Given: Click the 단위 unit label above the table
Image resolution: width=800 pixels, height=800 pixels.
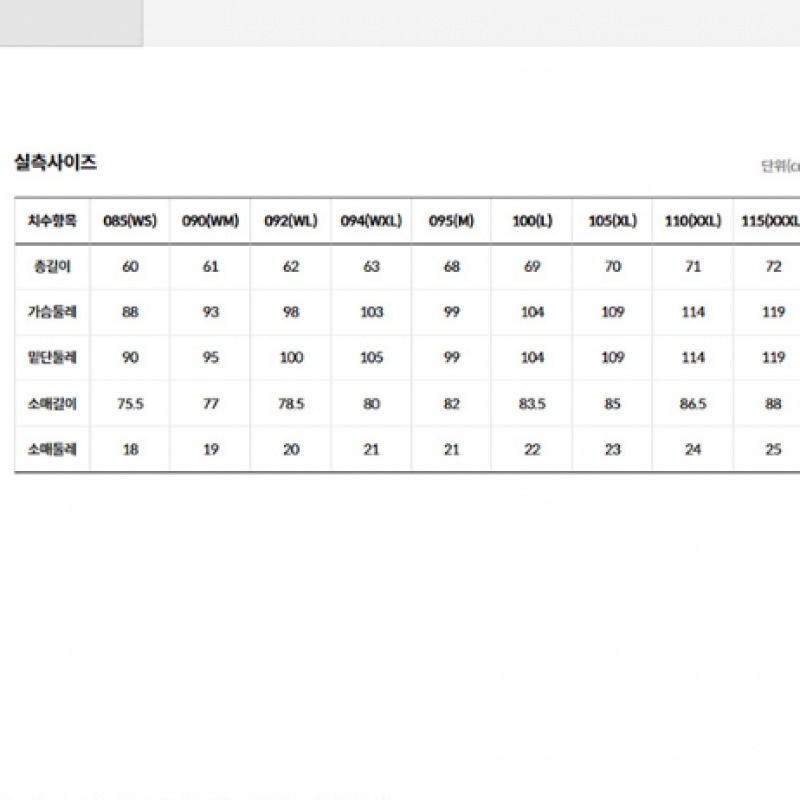Looking at the screenshot, I should tap(780, 166).
